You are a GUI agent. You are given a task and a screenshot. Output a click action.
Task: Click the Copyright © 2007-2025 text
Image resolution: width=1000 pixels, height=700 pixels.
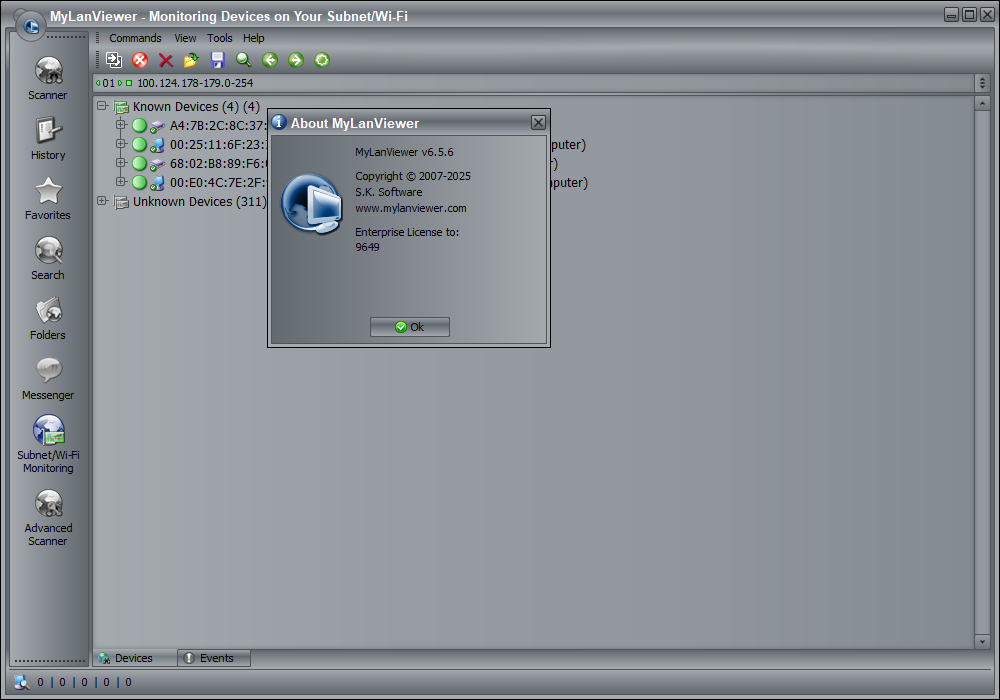point(413,176)
